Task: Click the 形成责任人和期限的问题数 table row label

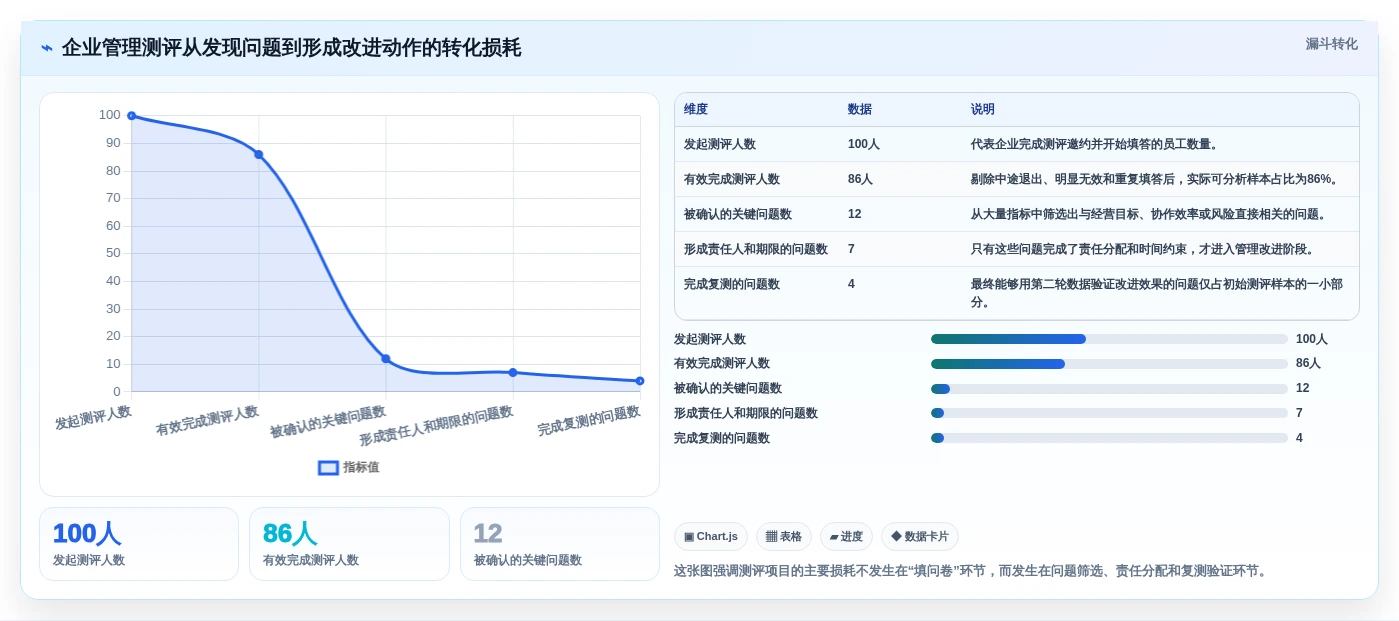Action: [756, 249]
